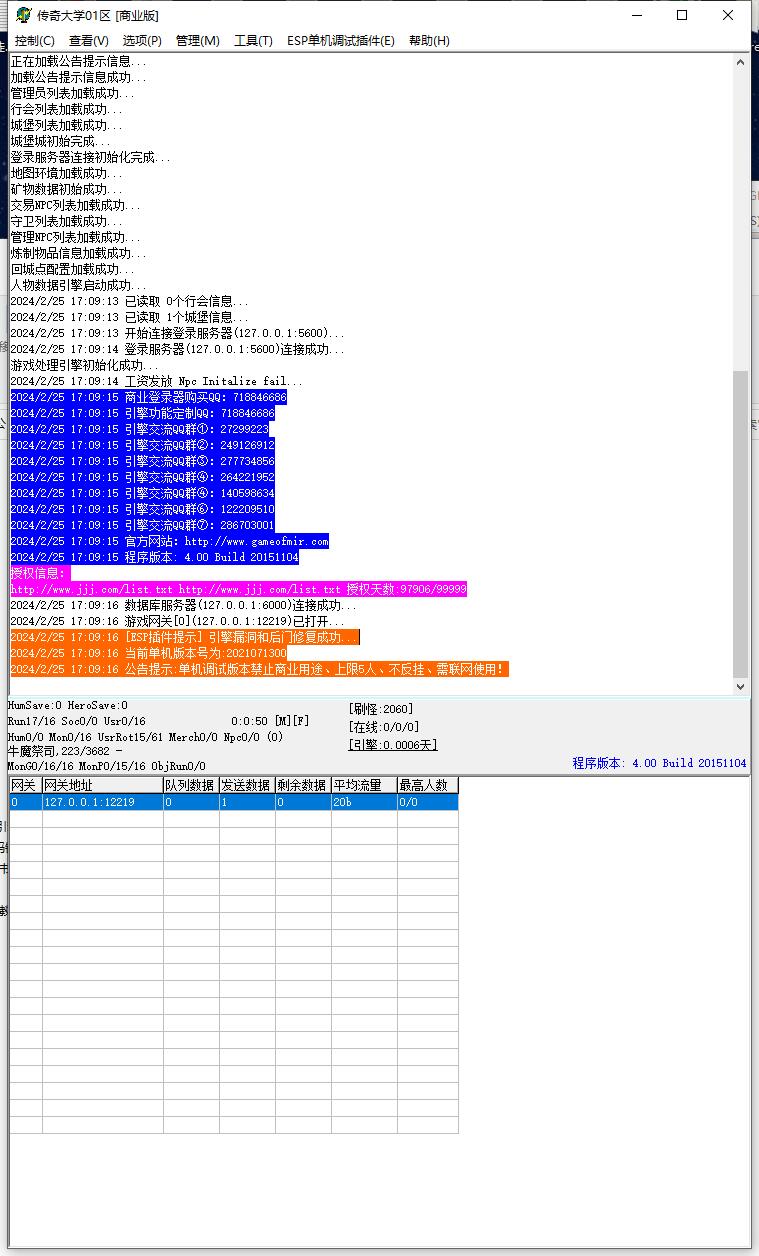Click the 平均流量 column header

[x=364, y=786]
